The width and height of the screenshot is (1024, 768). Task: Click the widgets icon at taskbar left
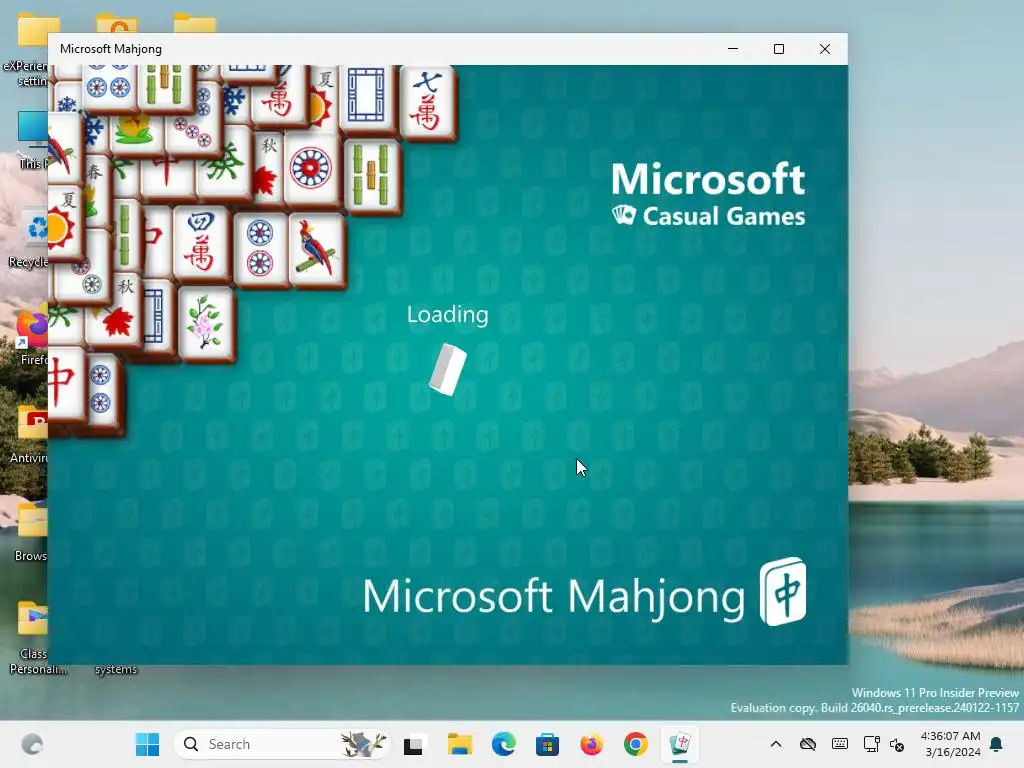pyautogui.click(x=32, y=744)
